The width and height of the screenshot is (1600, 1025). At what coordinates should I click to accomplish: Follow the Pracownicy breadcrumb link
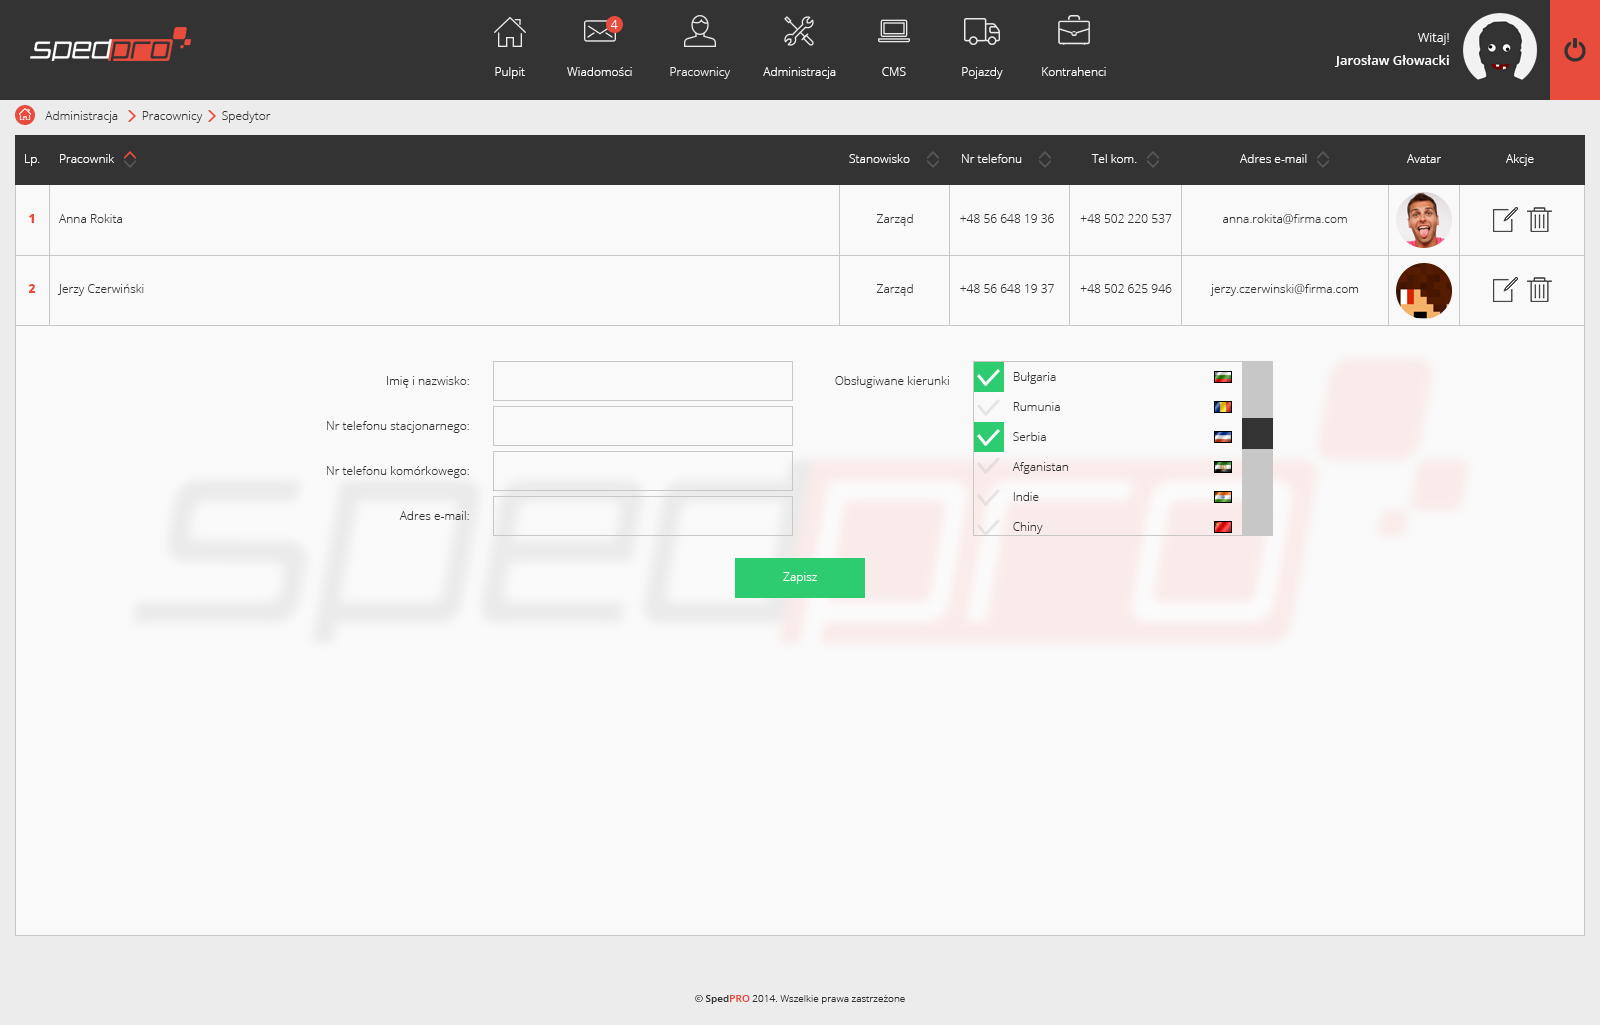coord(172,116)
